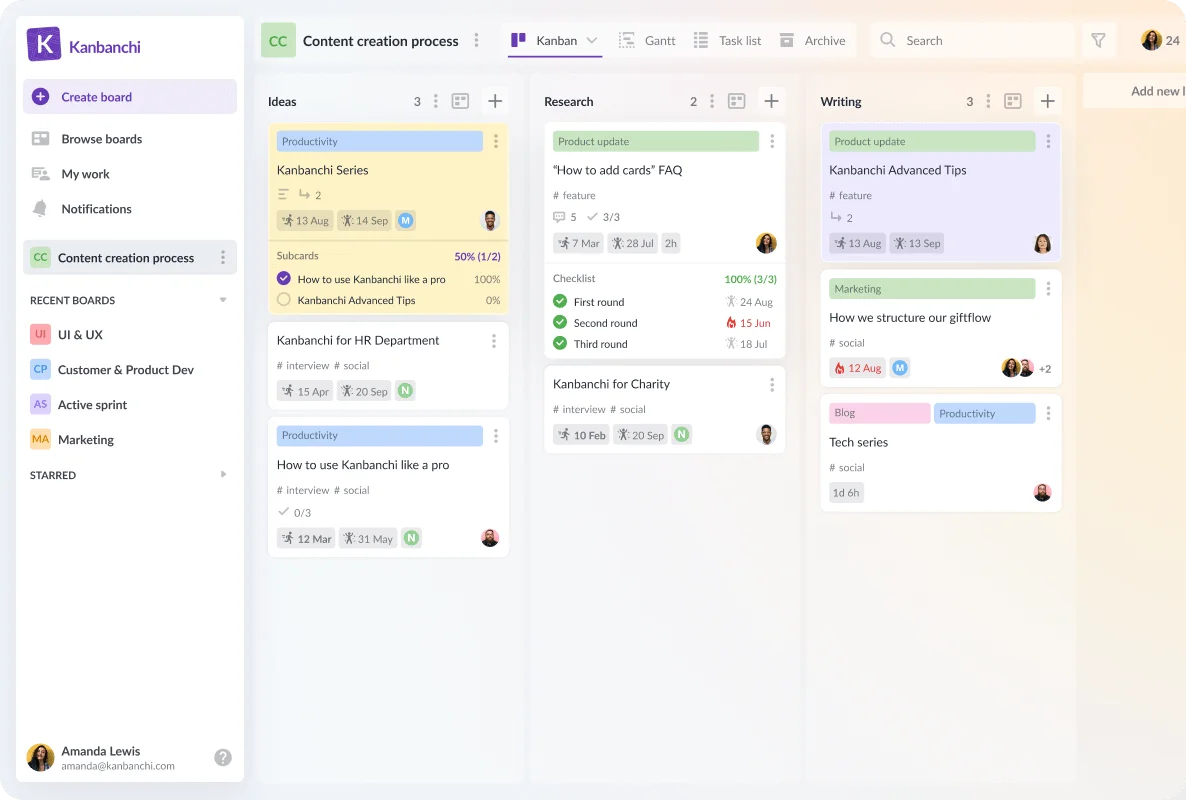Viewport: 1186px width, 800px height.
Task: Open card layout icon in Ideas list
Action: coord(460,101)
